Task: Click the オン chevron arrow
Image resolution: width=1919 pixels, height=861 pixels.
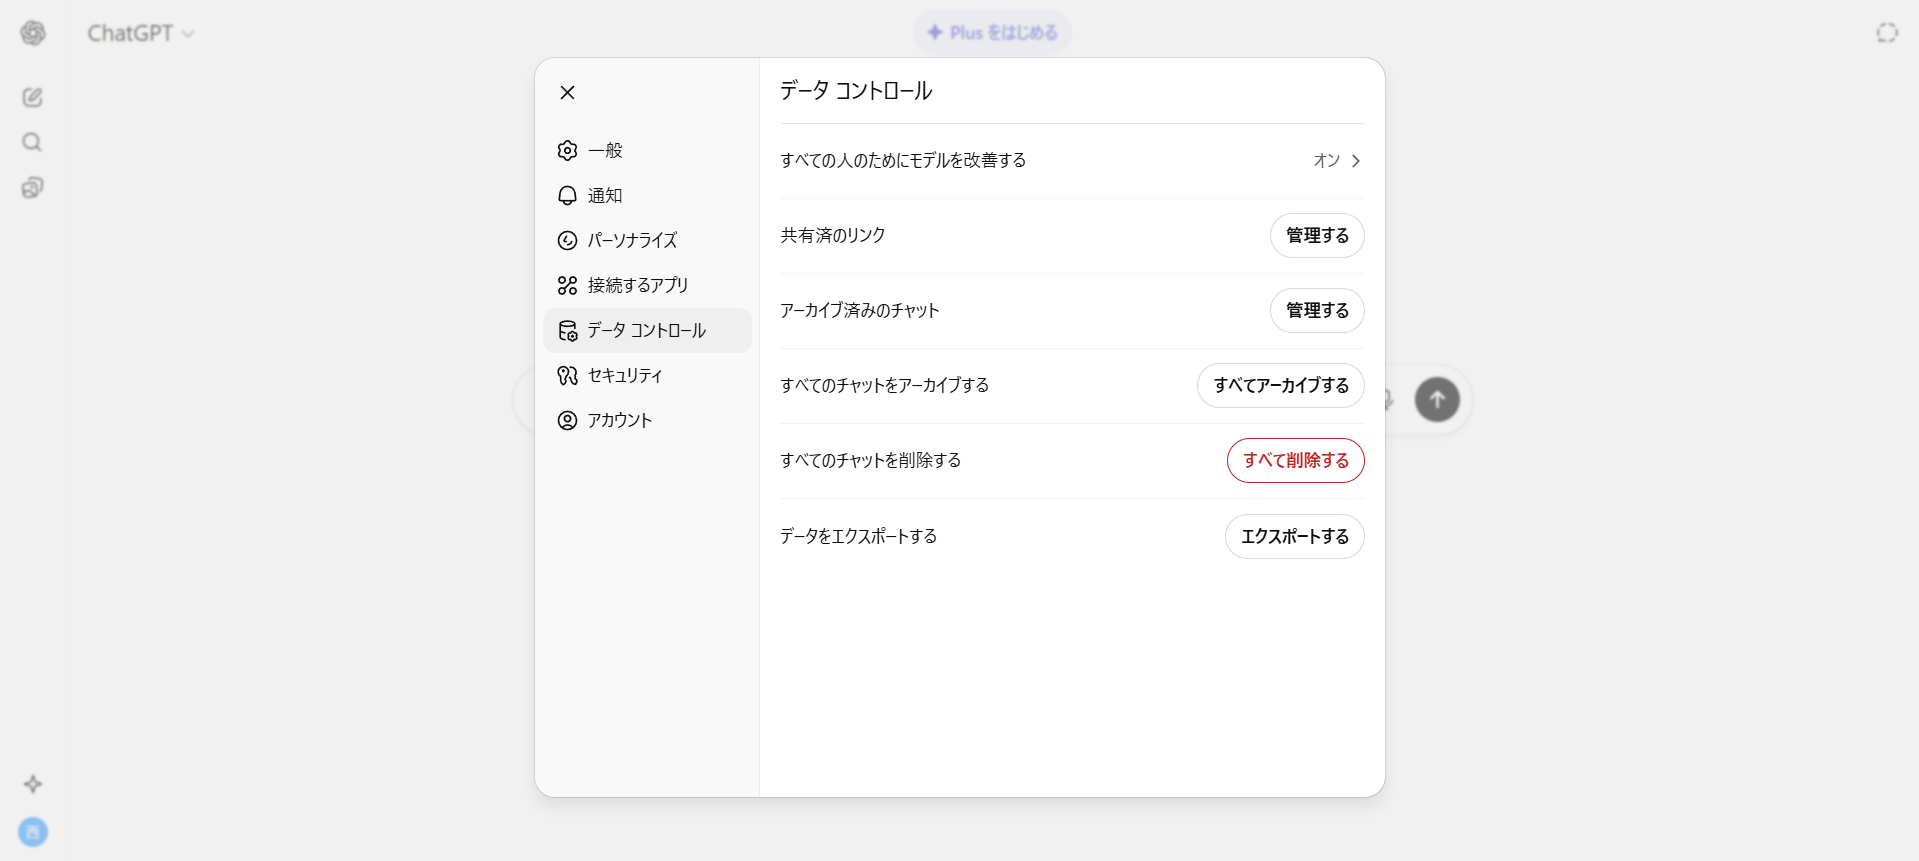Action: pos(1355,161)
